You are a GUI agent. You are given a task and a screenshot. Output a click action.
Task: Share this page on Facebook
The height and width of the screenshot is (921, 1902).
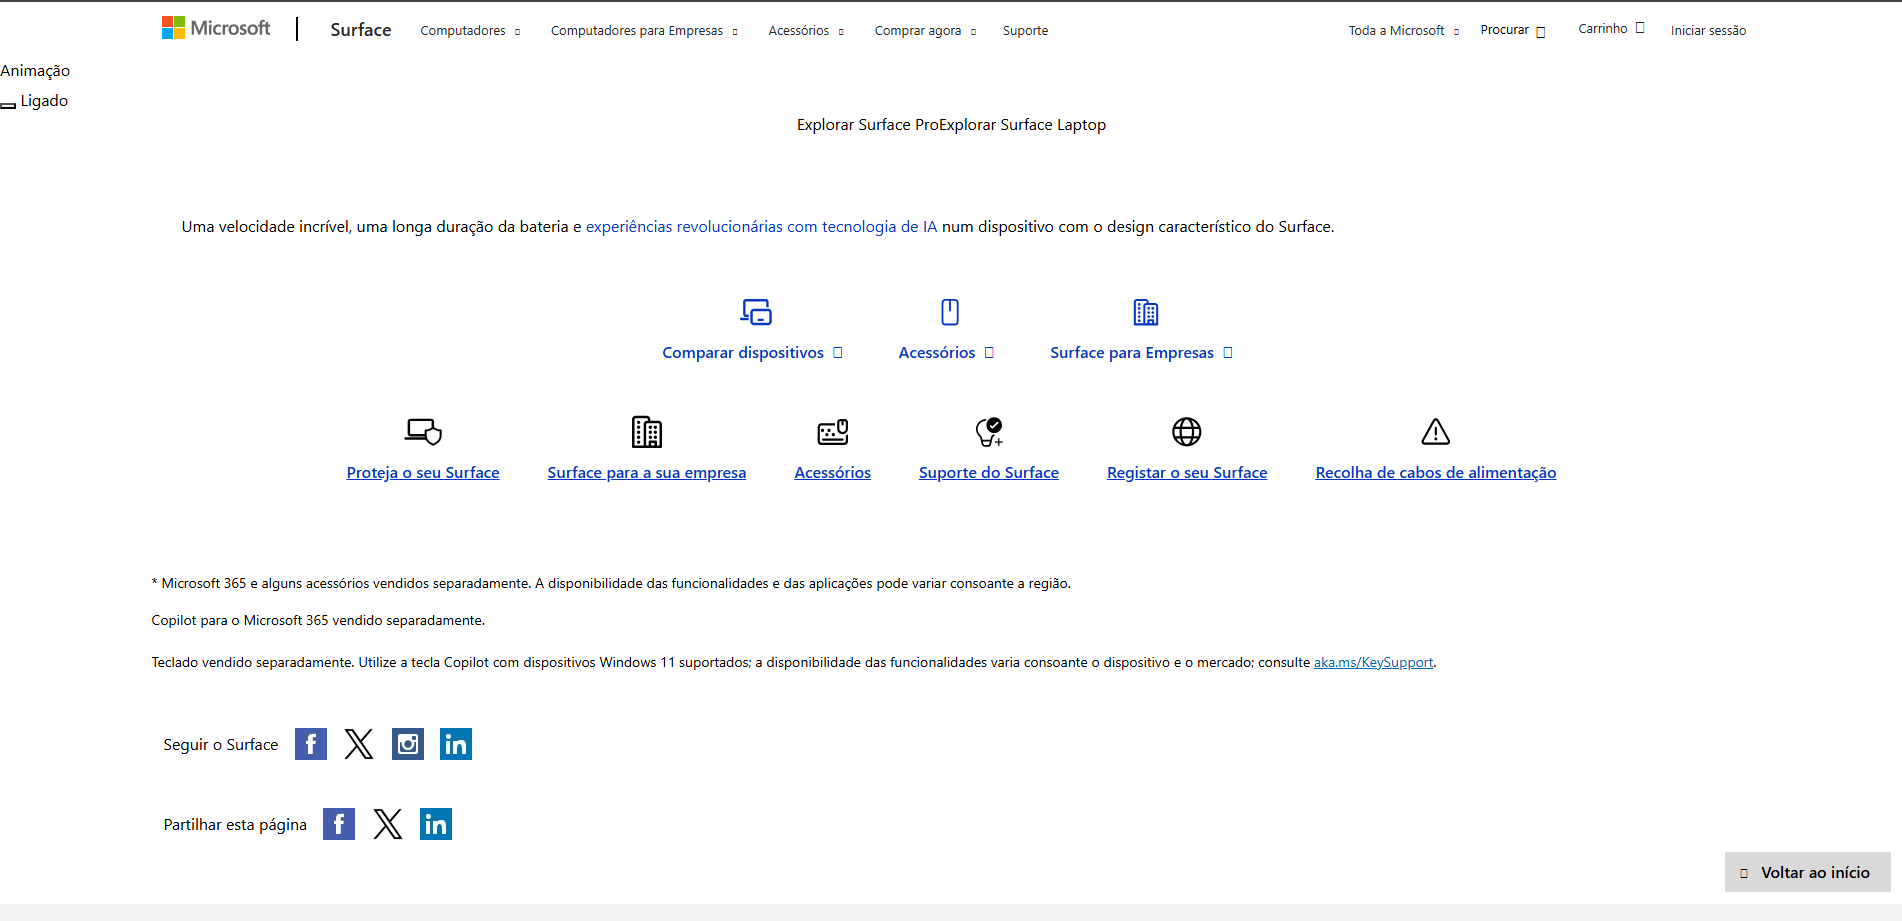coord(339,824)
